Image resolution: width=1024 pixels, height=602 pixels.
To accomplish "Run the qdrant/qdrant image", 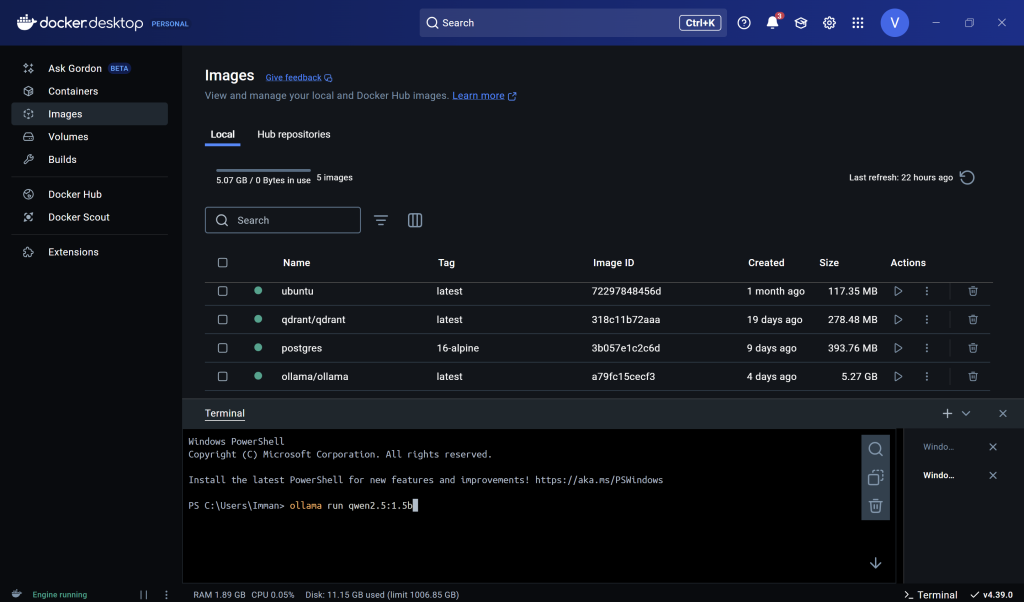I will coord(898,320).
